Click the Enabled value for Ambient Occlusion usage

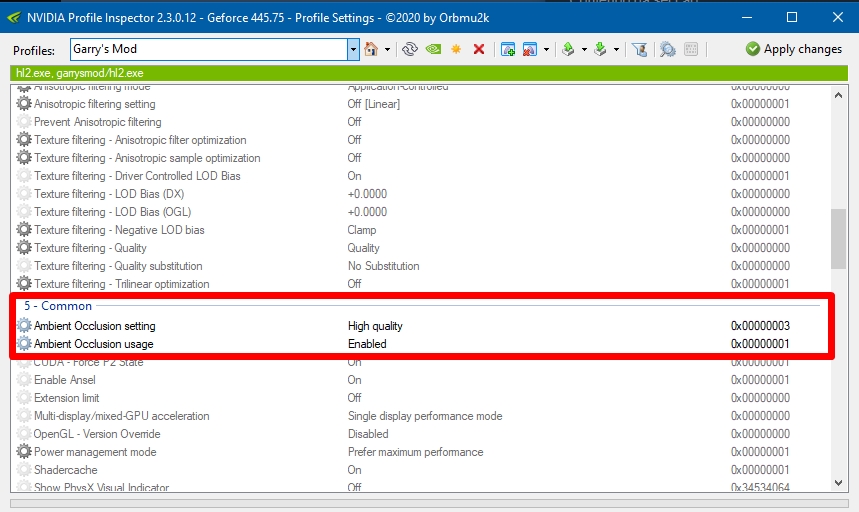(x=367, y=344)
